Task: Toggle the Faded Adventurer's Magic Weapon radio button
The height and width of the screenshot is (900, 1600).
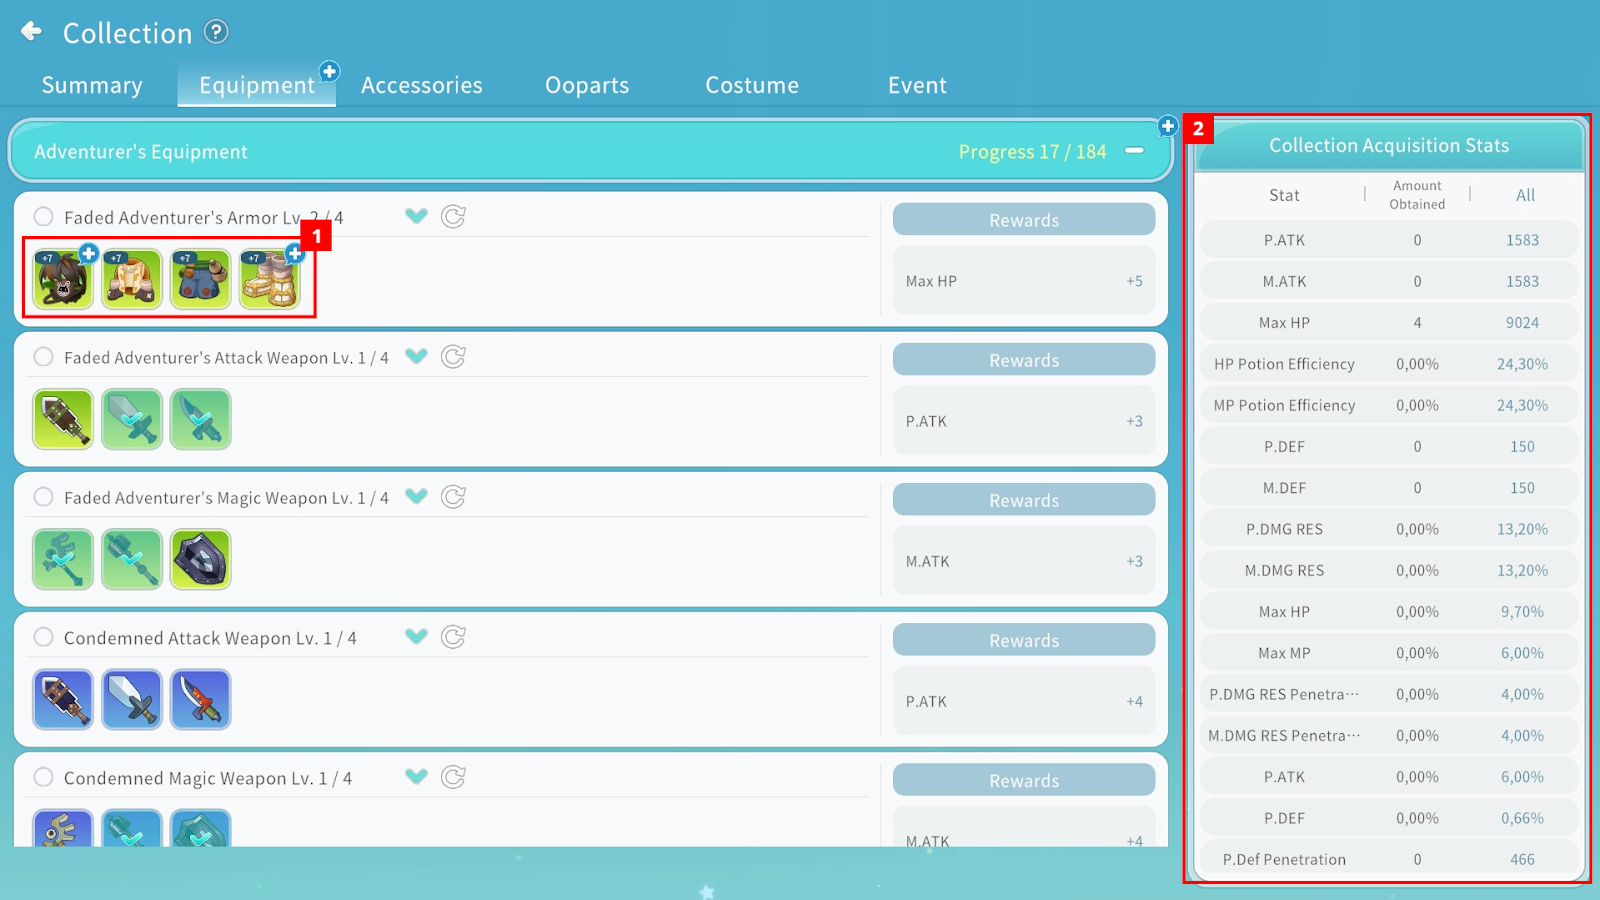Action: tap(43, 497)
